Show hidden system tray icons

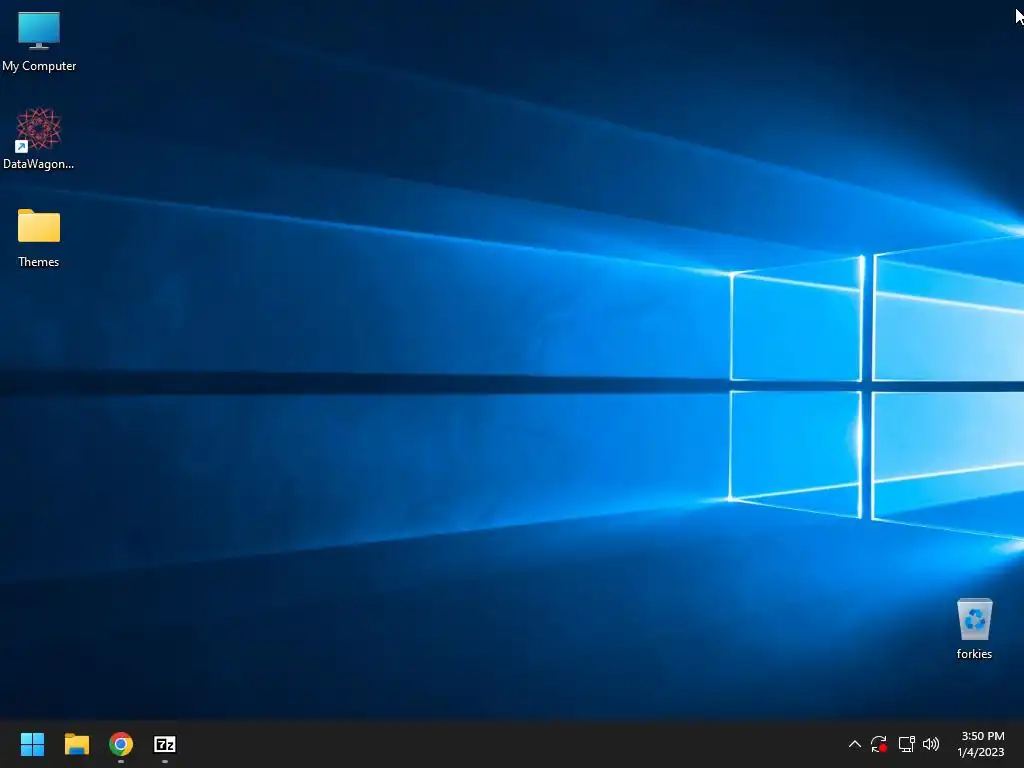coord(854,744)
